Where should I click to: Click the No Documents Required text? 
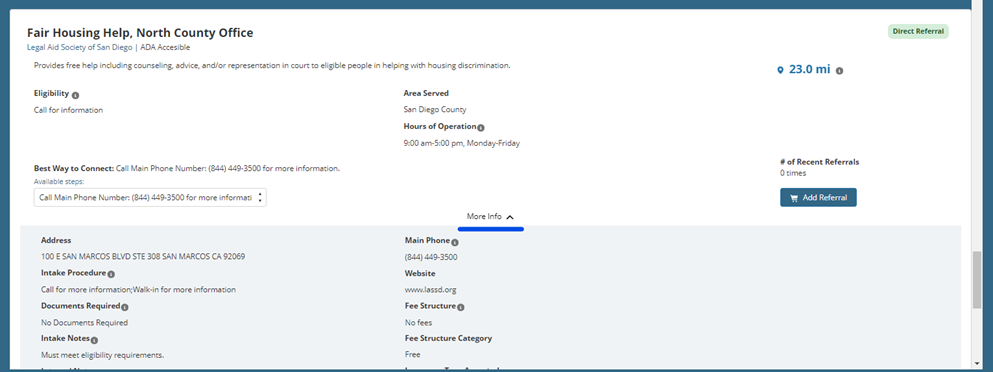coord(84,323)
